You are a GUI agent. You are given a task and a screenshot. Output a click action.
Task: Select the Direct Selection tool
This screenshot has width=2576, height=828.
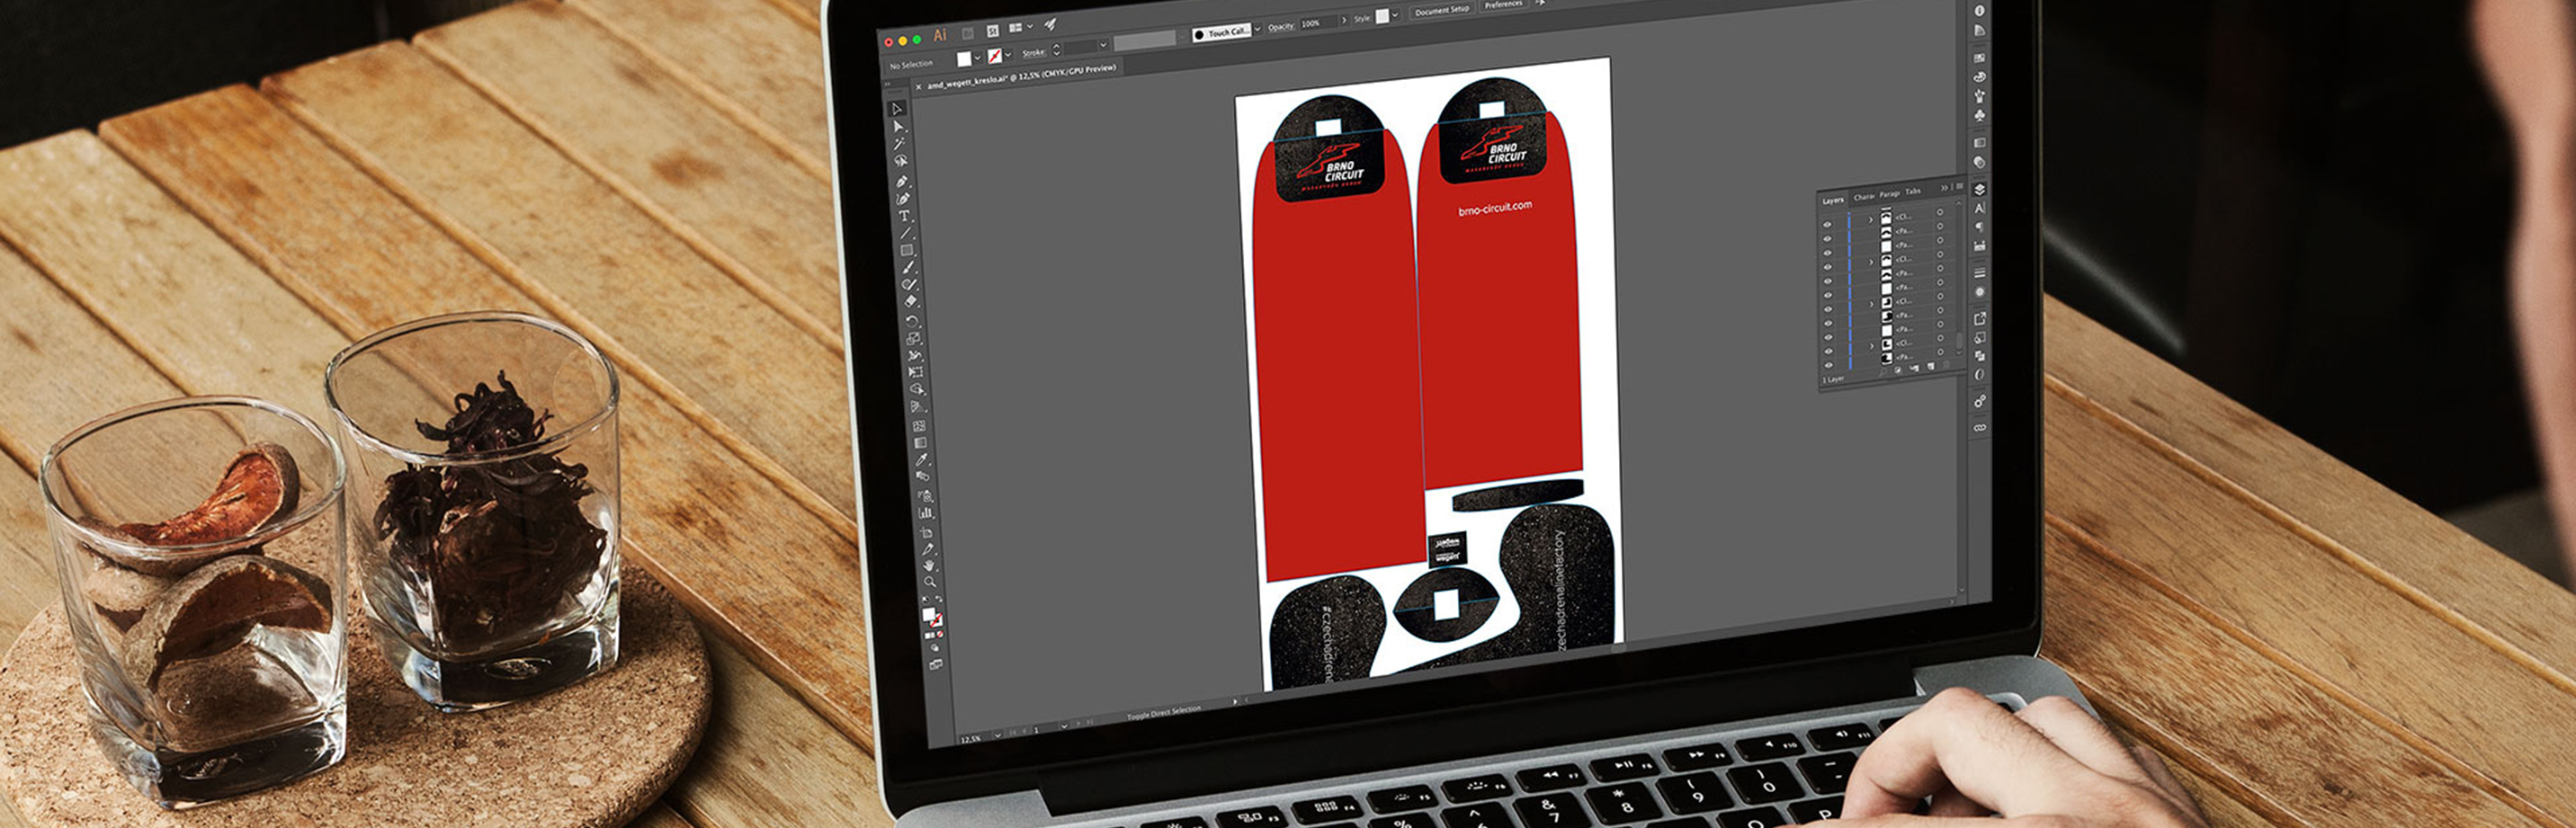tap(899, 127)
